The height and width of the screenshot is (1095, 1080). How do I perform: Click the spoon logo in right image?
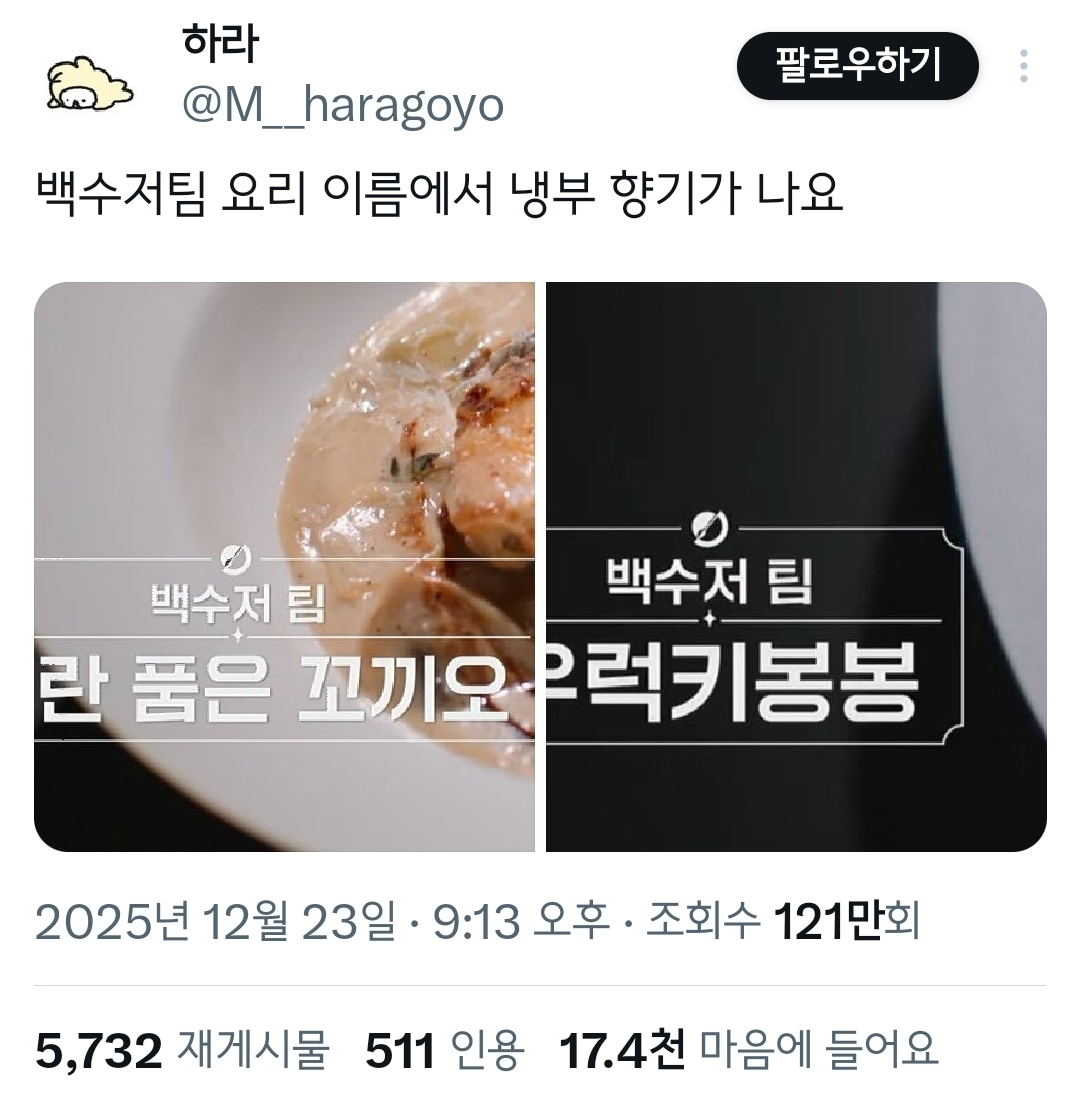pyautogui.click(x=710, y=529)
